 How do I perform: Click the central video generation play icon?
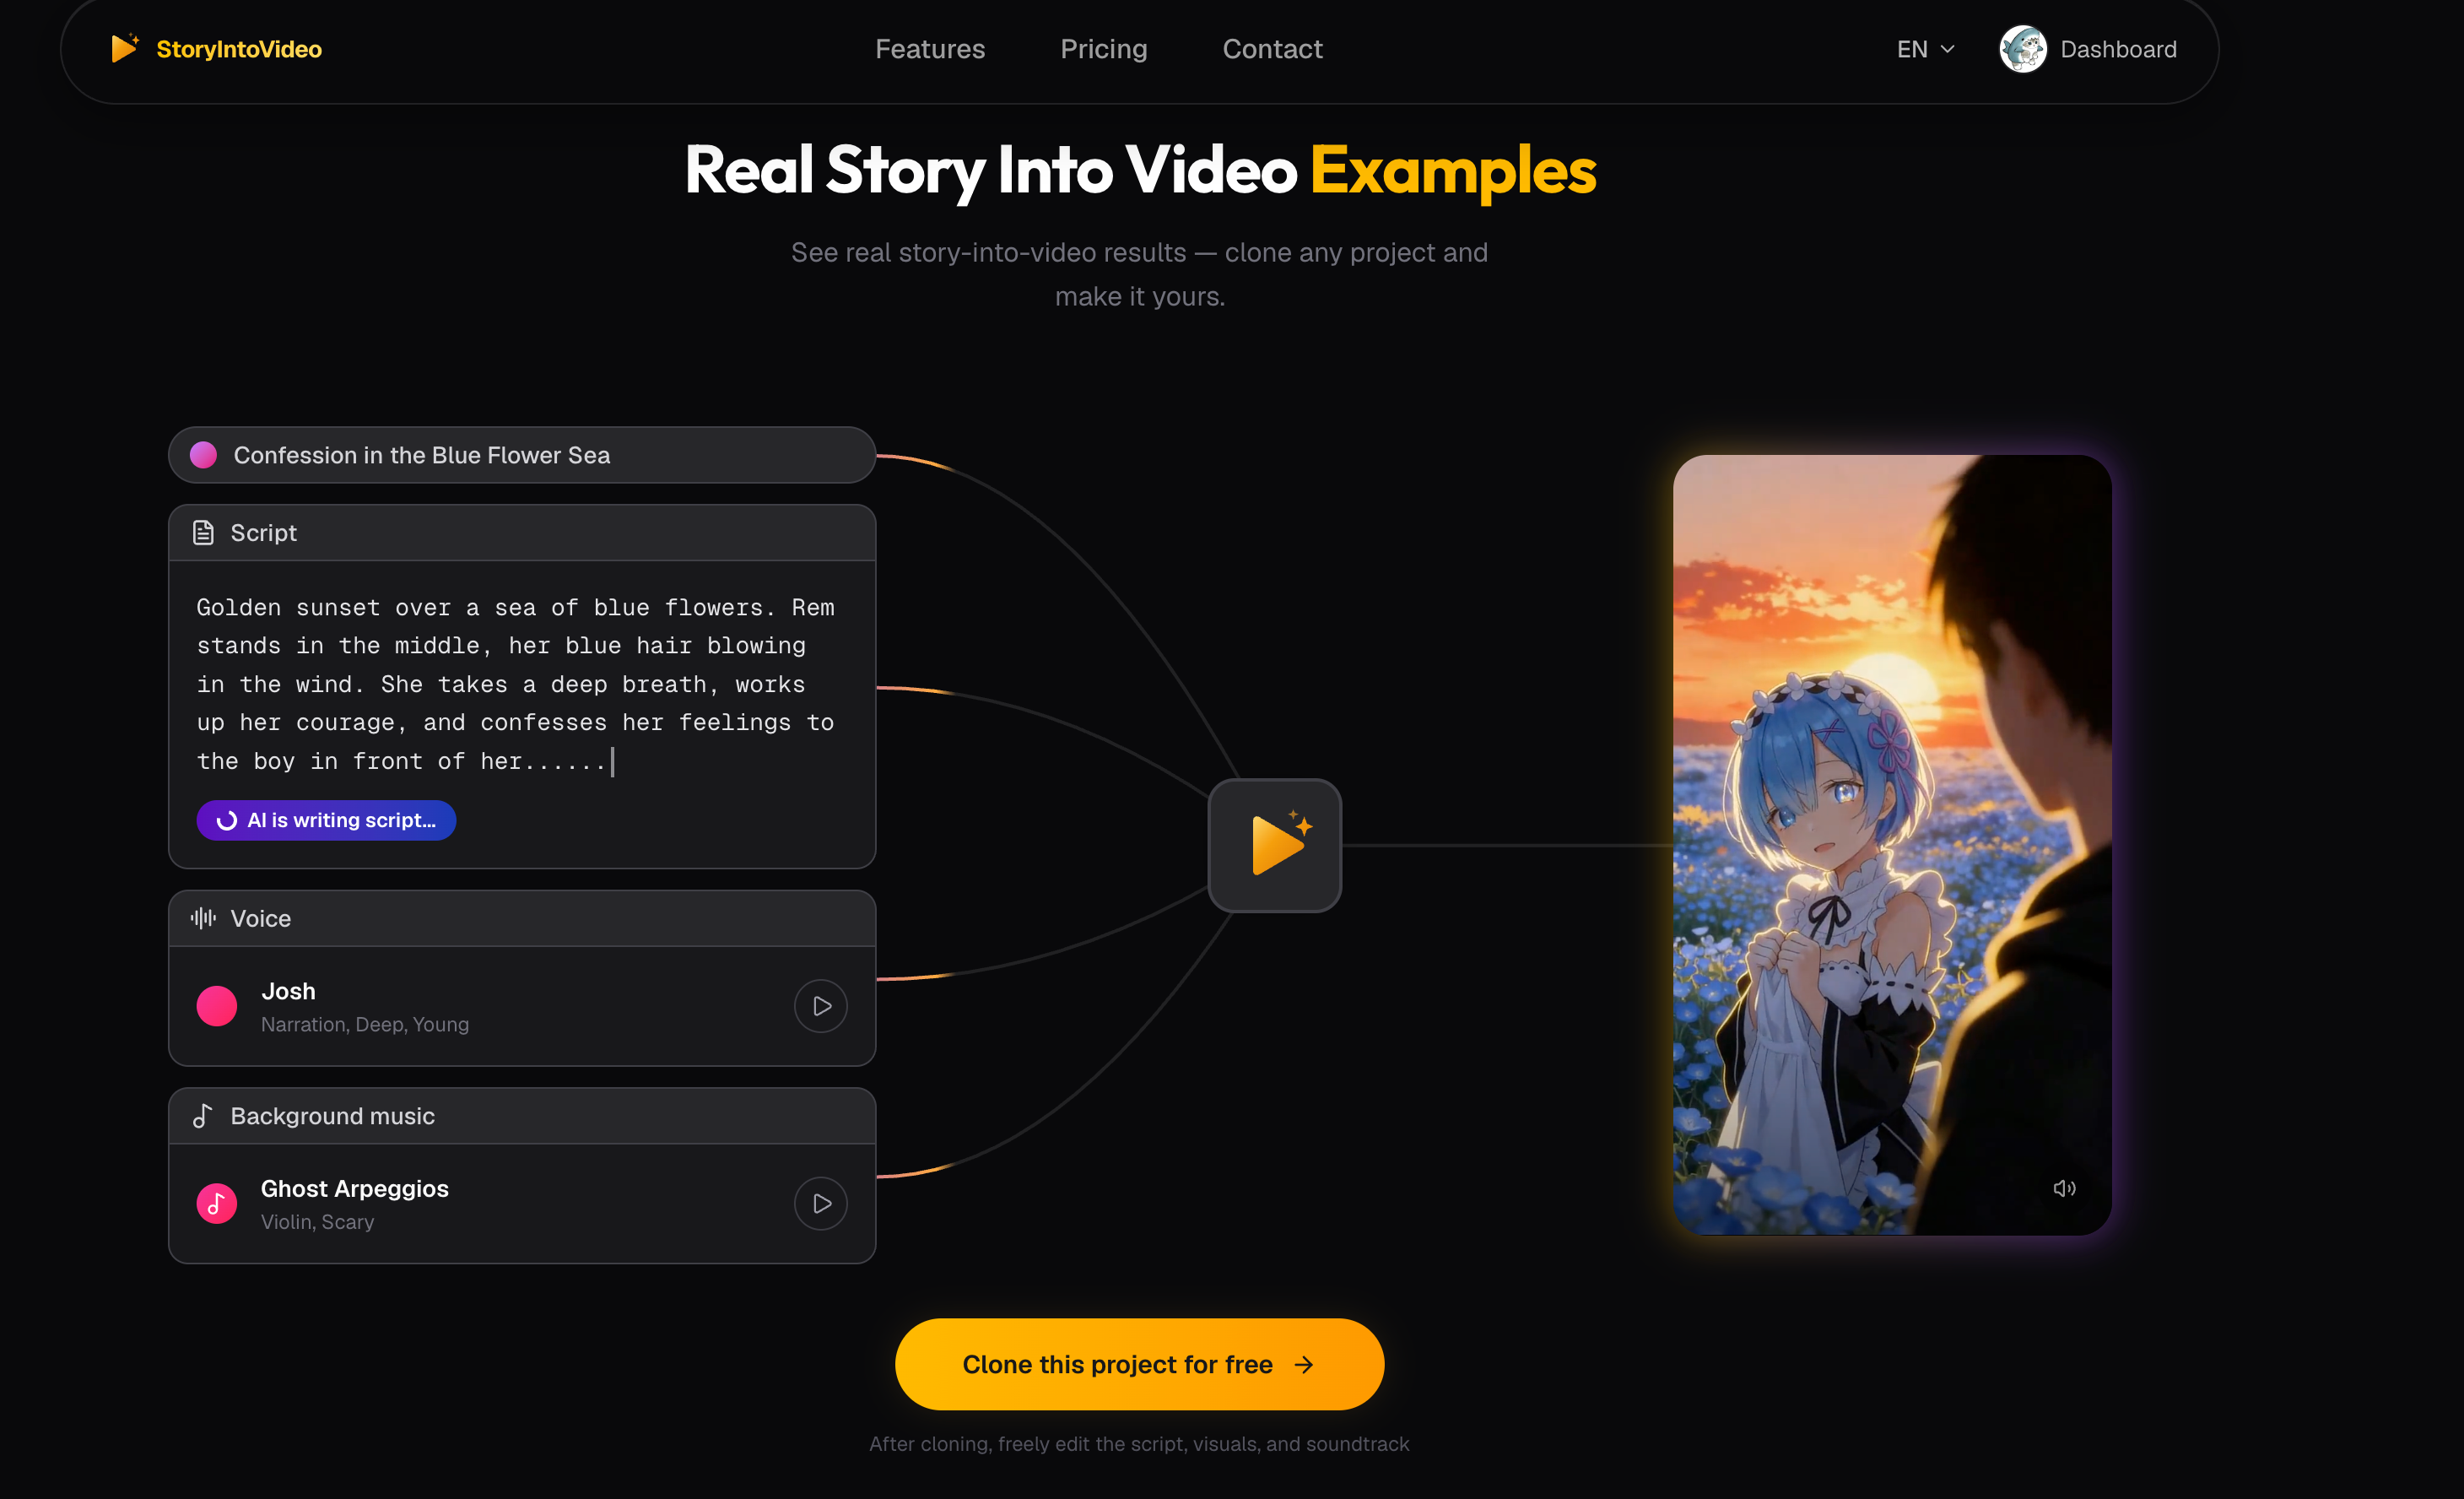pos(1274,845)
